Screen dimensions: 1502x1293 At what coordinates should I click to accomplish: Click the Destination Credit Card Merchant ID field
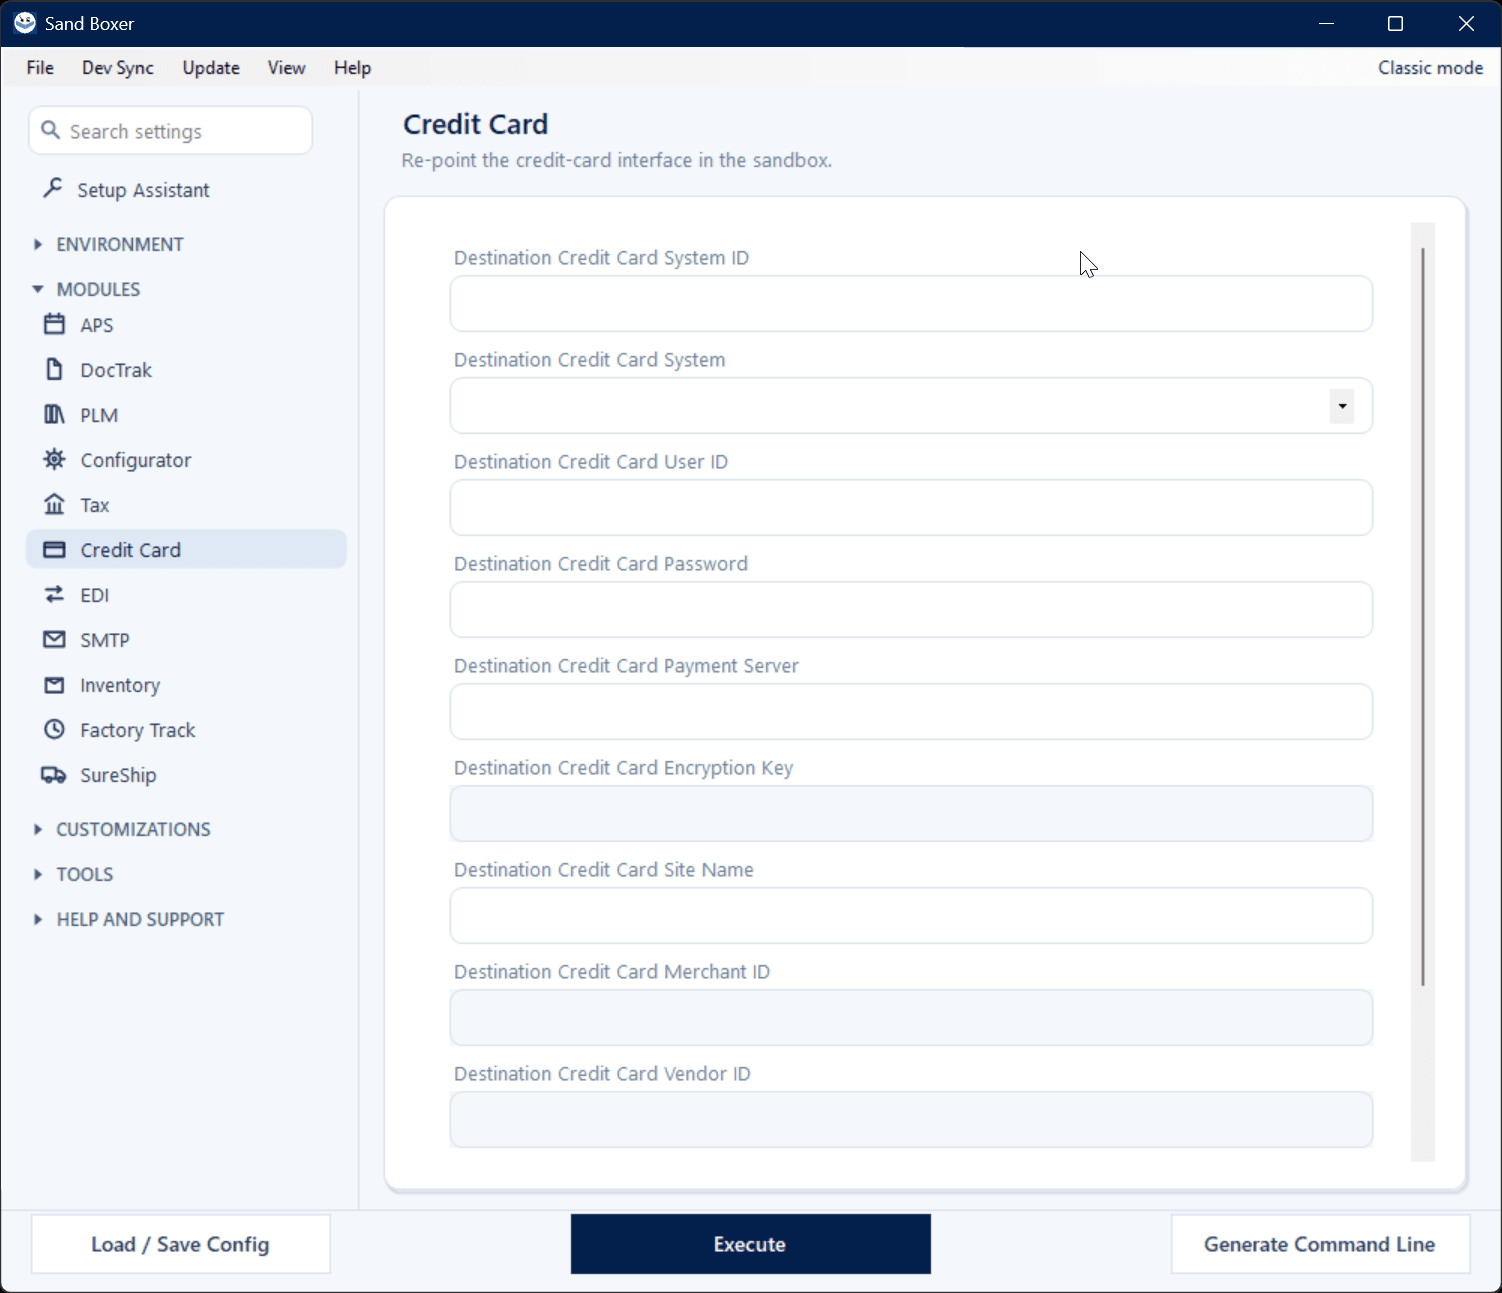911,1017
